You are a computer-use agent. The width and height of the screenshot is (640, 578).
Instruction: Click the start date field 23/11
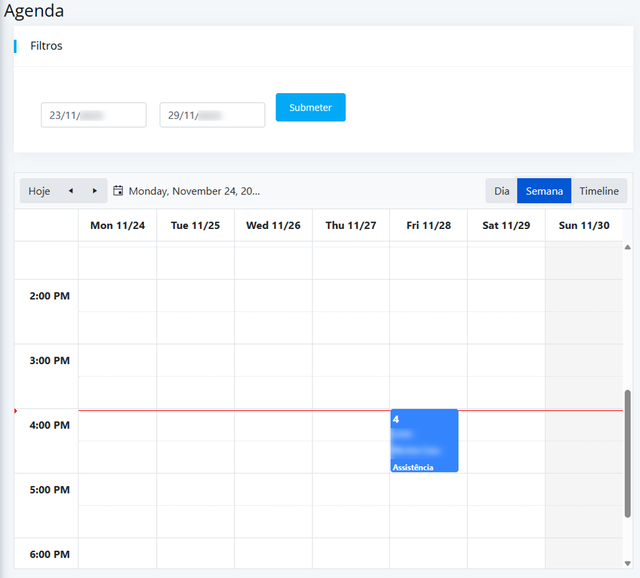tap(93, 115)
